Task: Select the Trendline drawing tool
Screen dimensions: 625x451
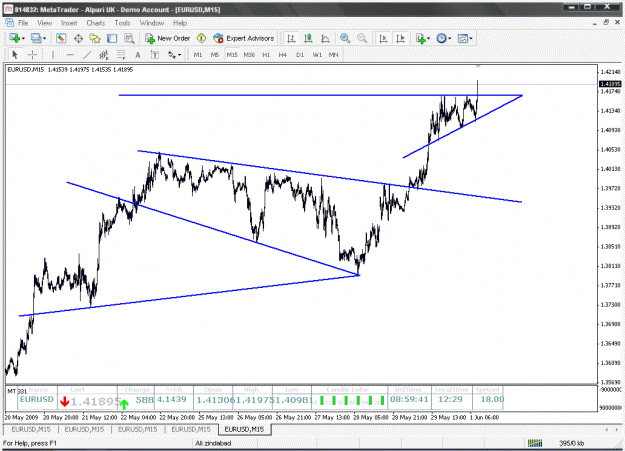Action: click(x=87, y=55)
